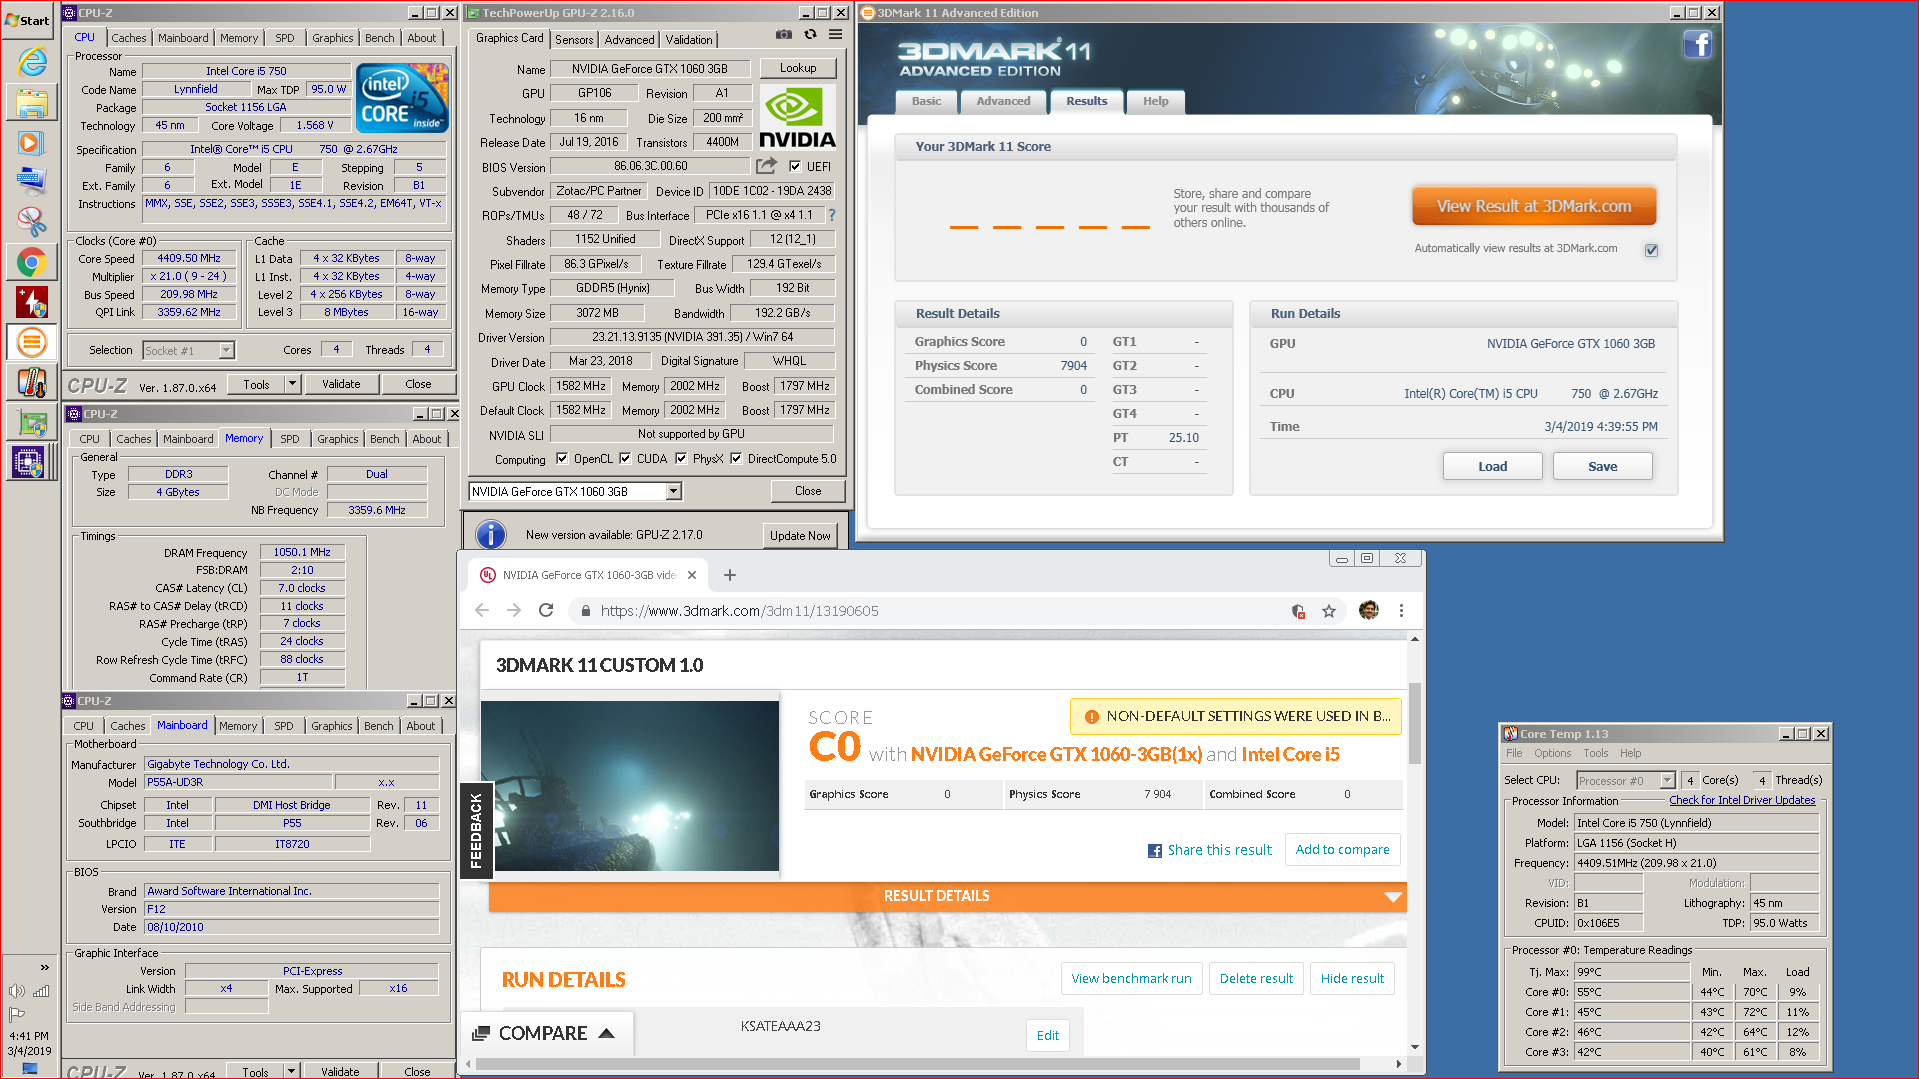This screenshot has width=1919, height=1079.
Task: Reload the 3dmark.com page
Action: tap(546, 610)
